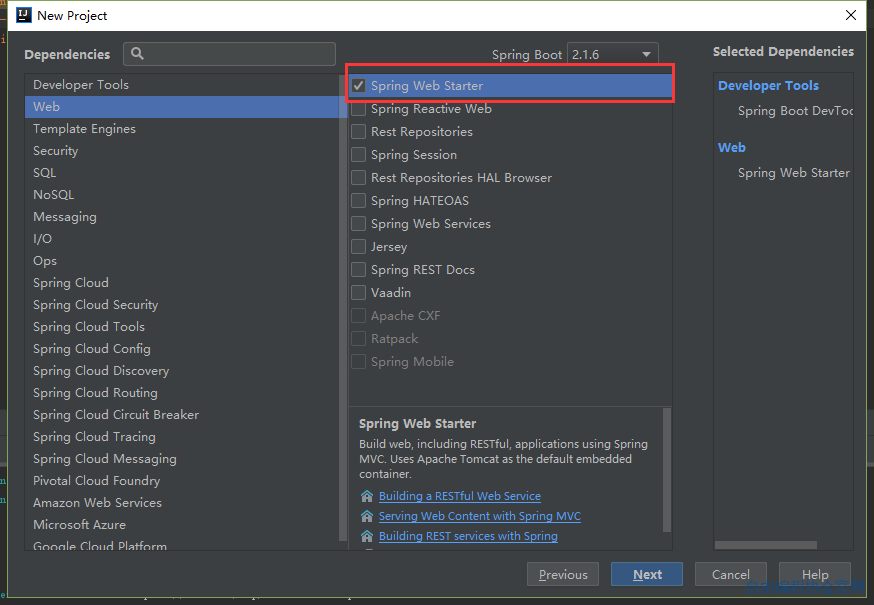874x605 pixels.
Task: Open Building a RESTful Web Service link
Action: [460, 496]
